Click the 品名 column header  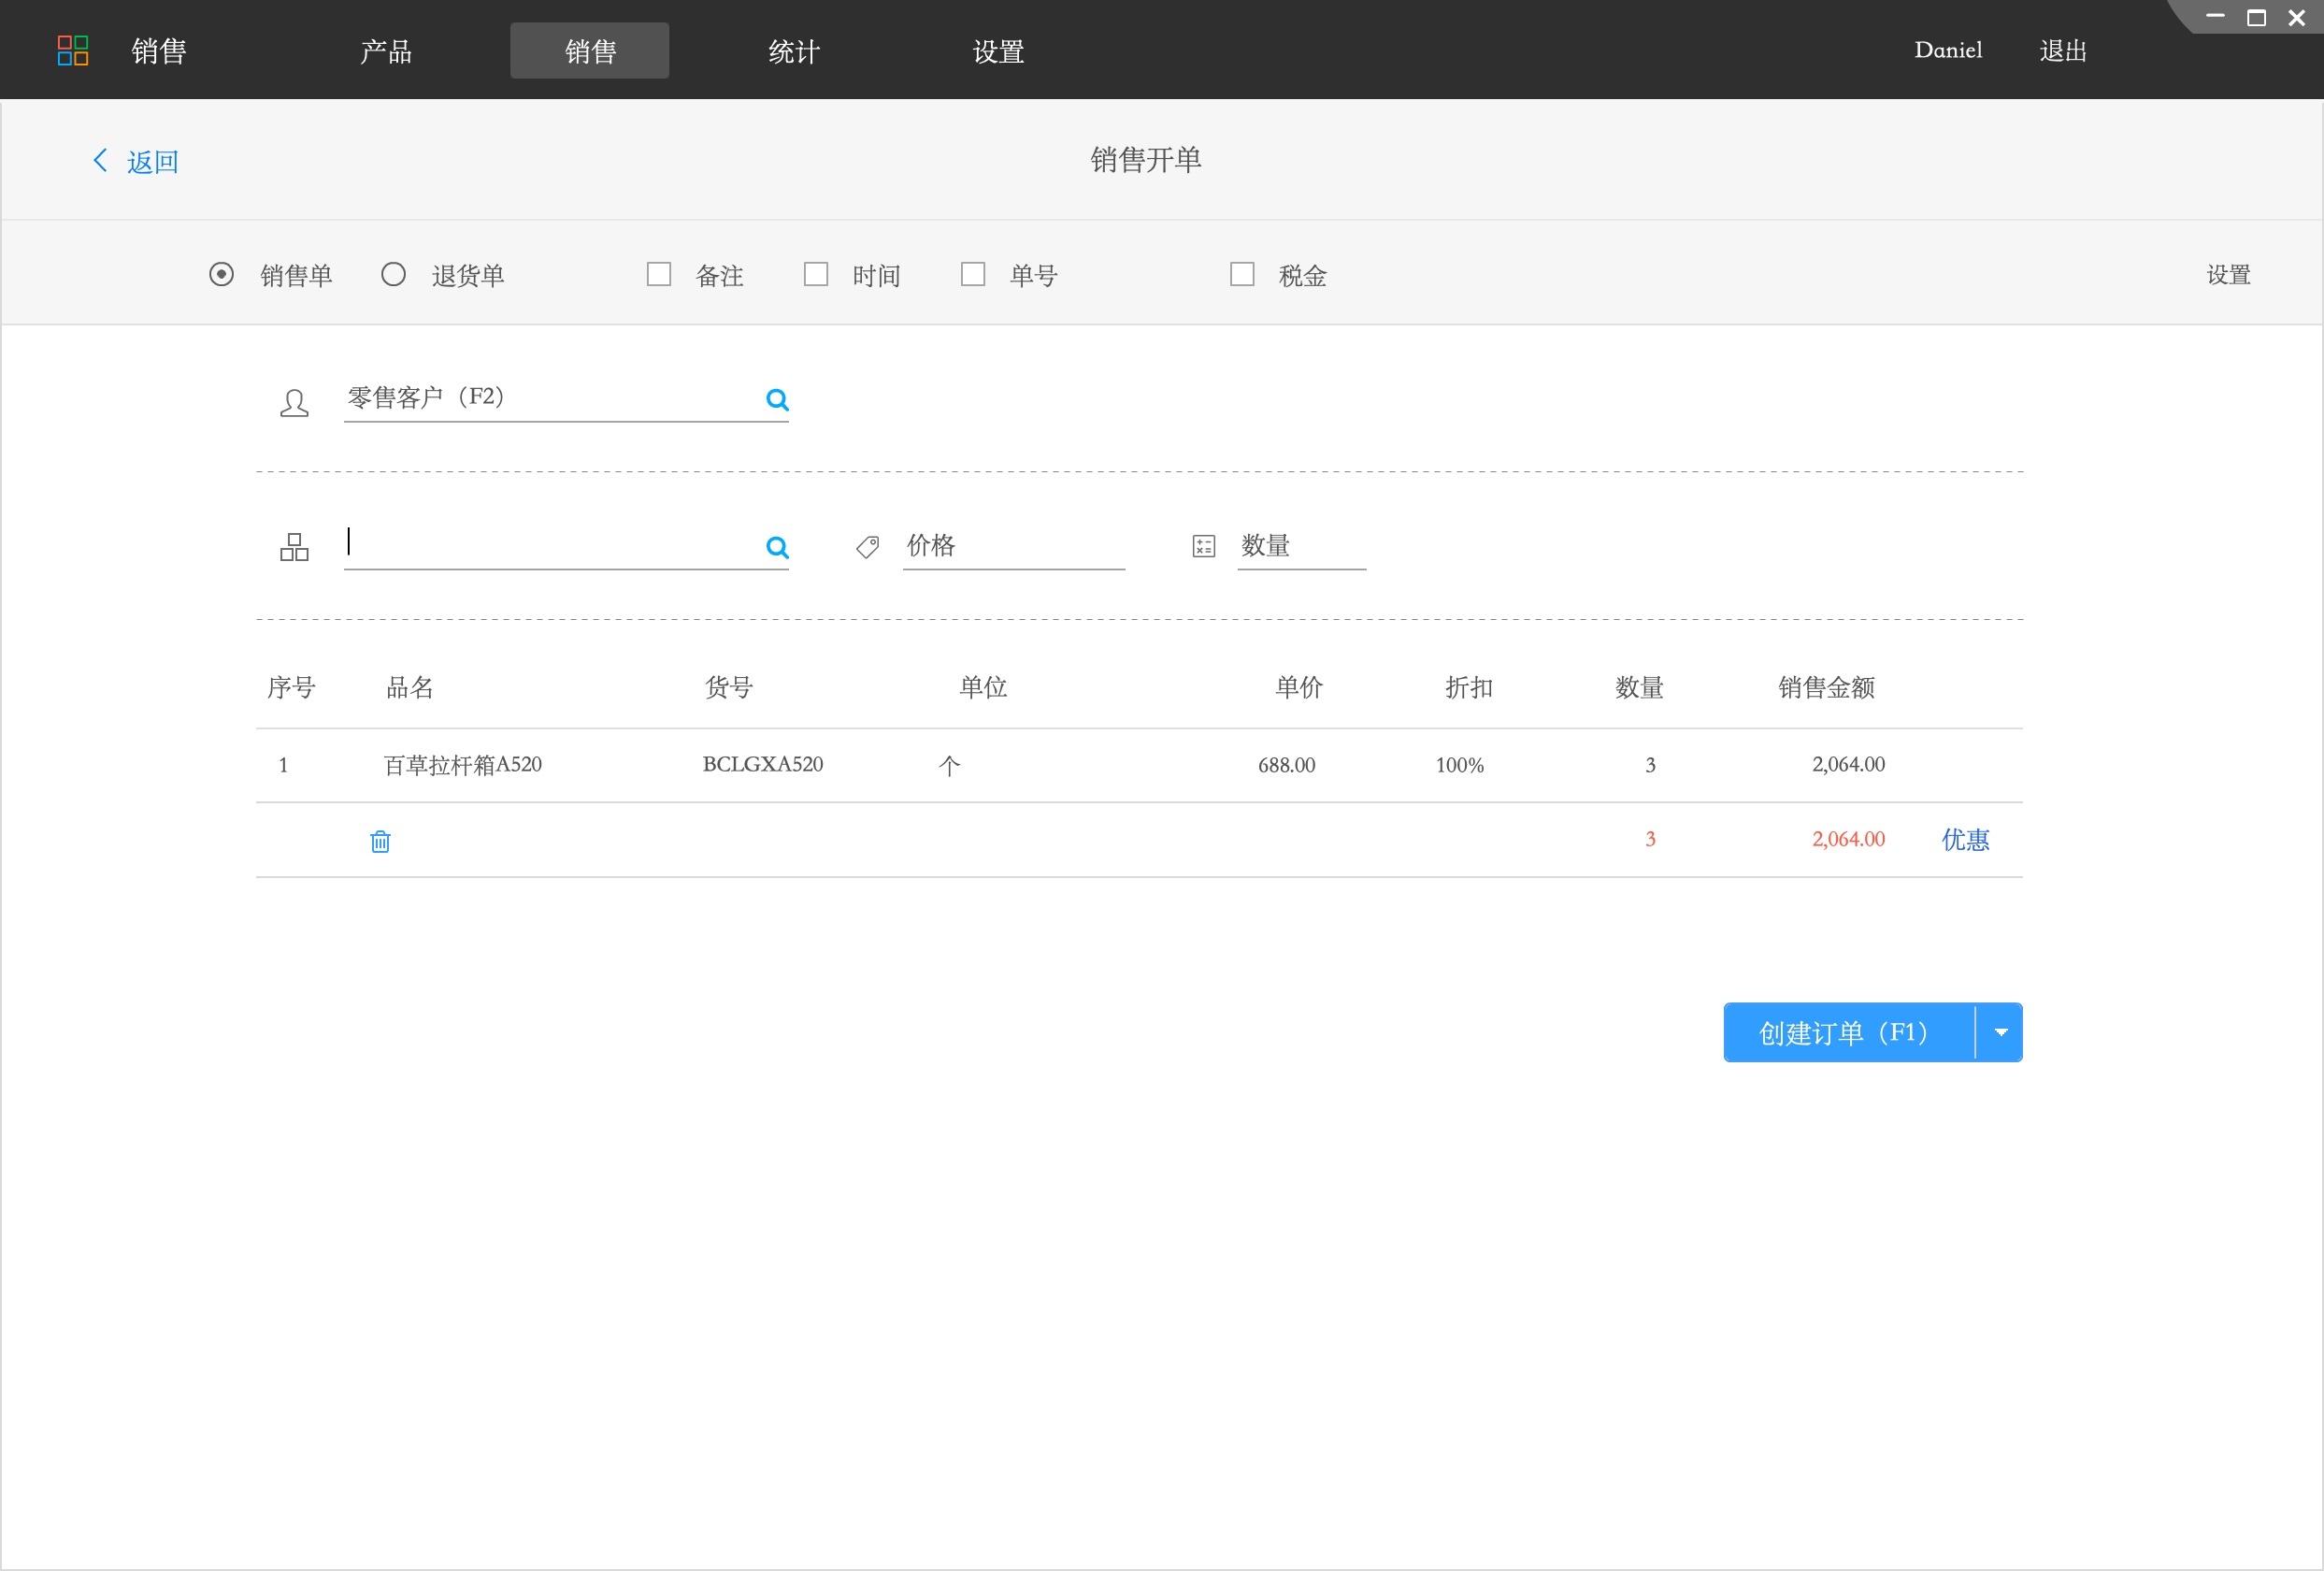[x=410, y=688]
